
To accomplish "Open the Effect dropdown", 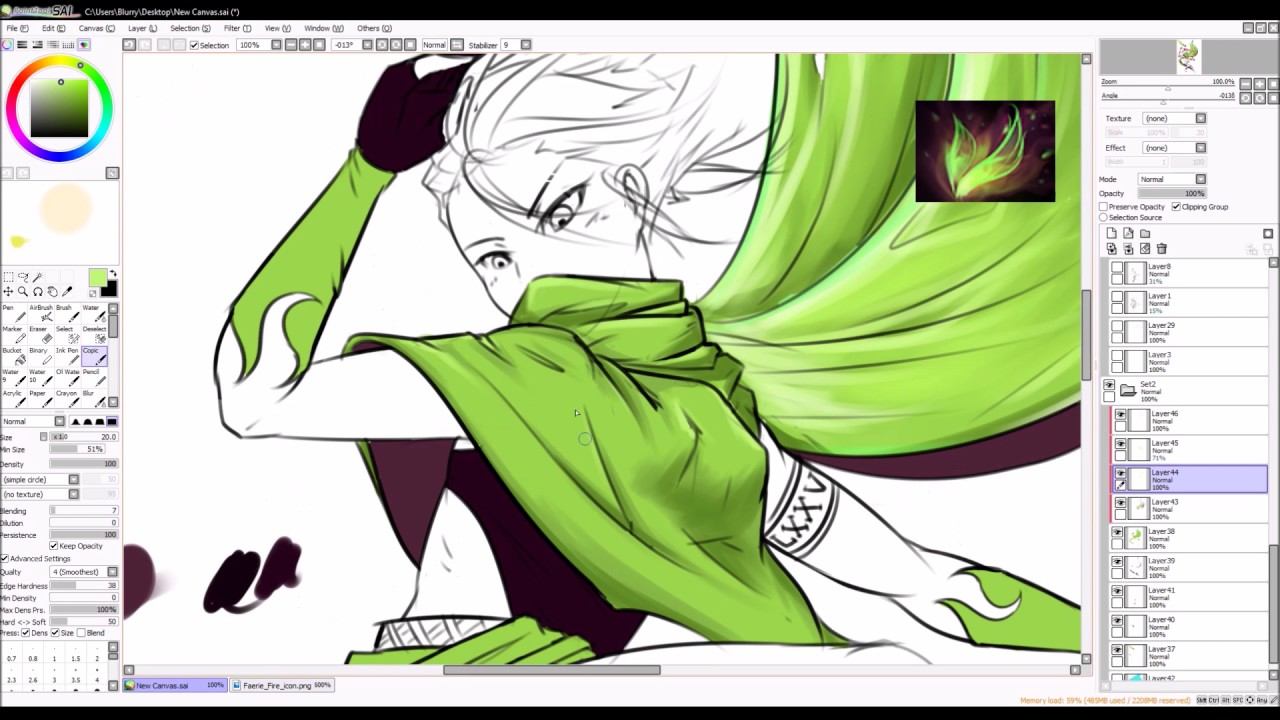I will pos(1174,147).
